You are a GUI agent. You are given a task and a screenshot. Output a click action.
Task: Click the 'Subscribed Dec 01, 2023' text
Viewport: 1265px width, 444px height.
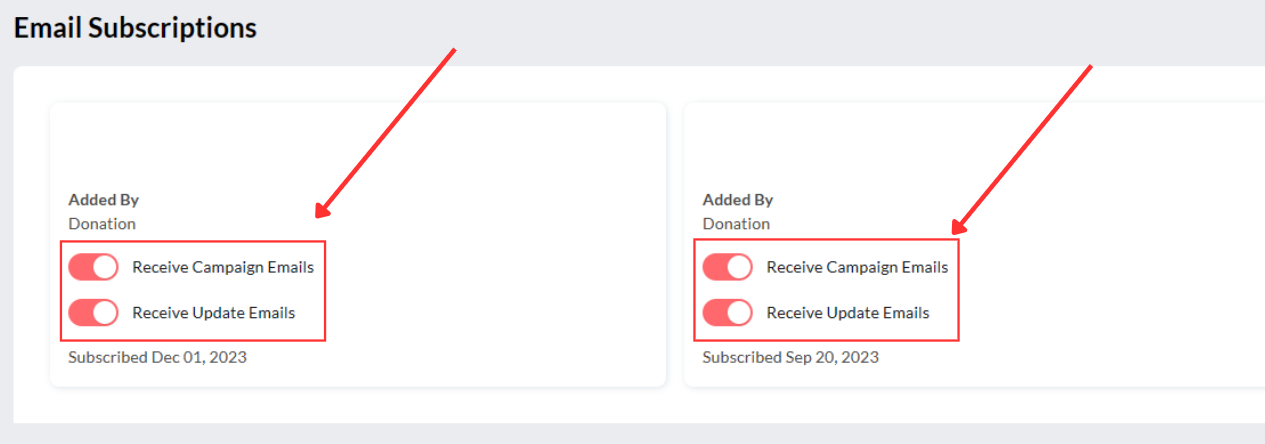coord(157,357)
